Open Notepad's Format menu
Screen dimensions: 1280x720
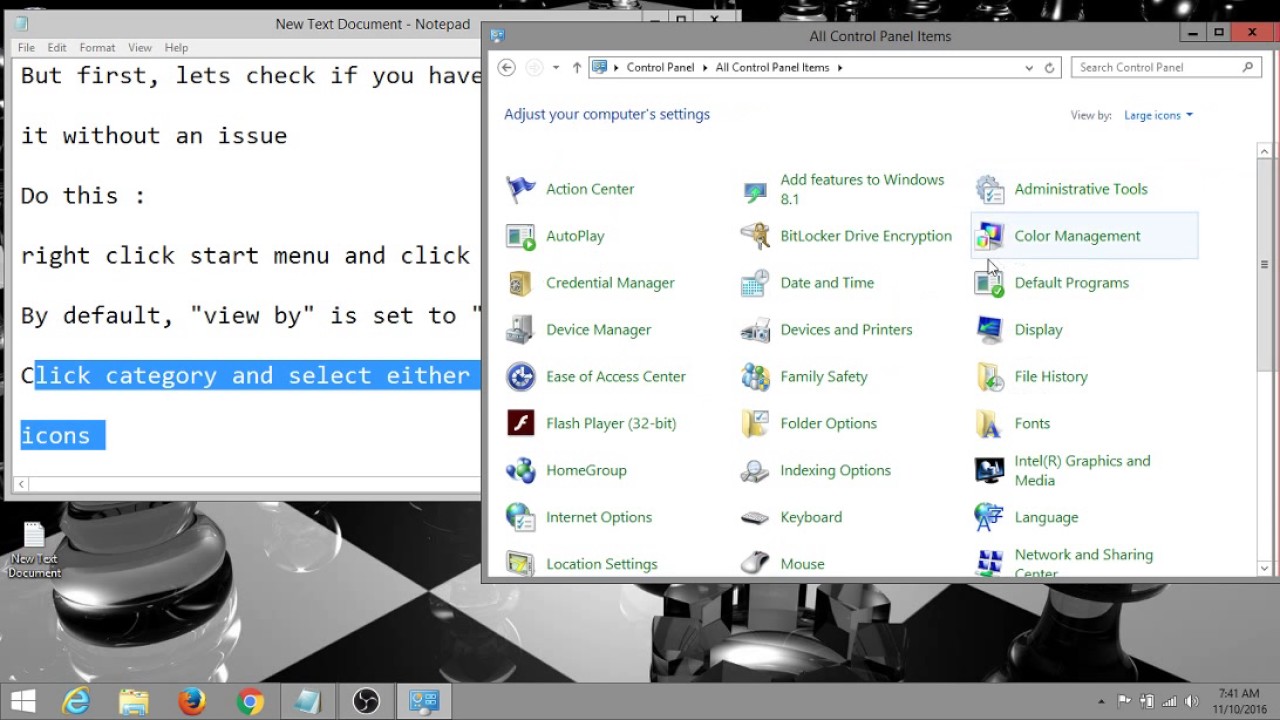coord(97,47)
